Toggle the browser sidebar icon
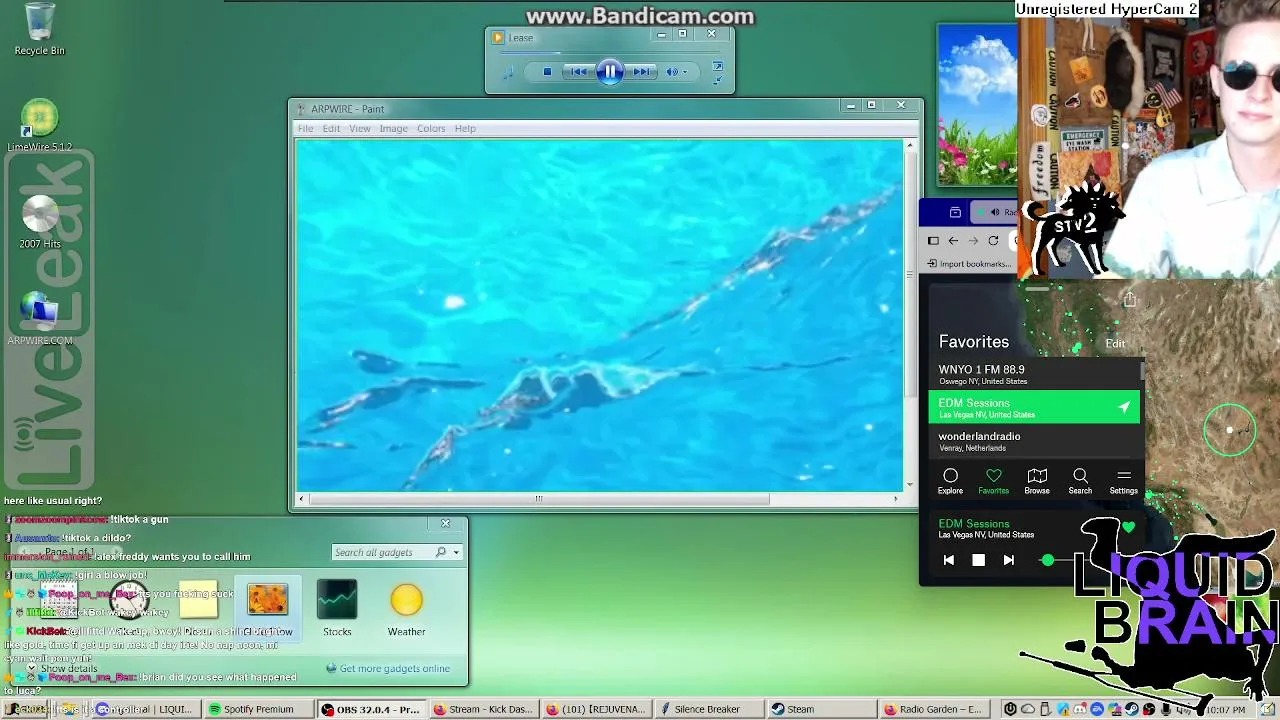The height and width of the screenshot is (720, 1280). point(933,240)
